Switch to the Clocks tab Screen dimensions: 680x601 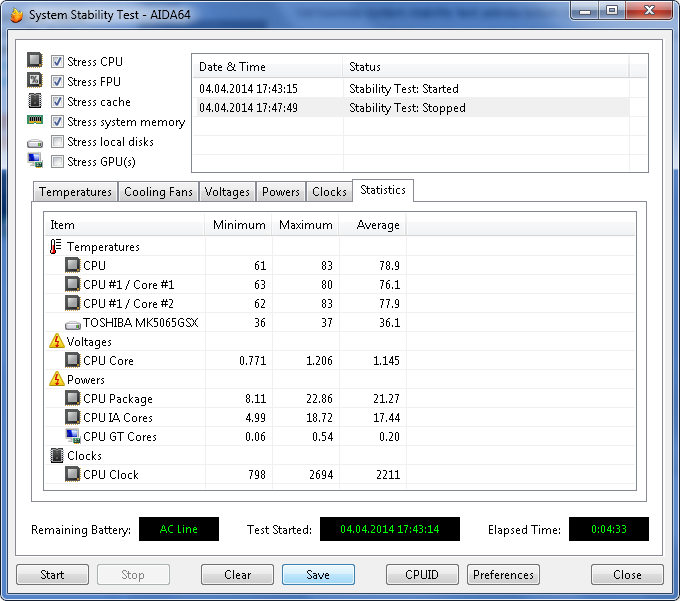(329, 192)
